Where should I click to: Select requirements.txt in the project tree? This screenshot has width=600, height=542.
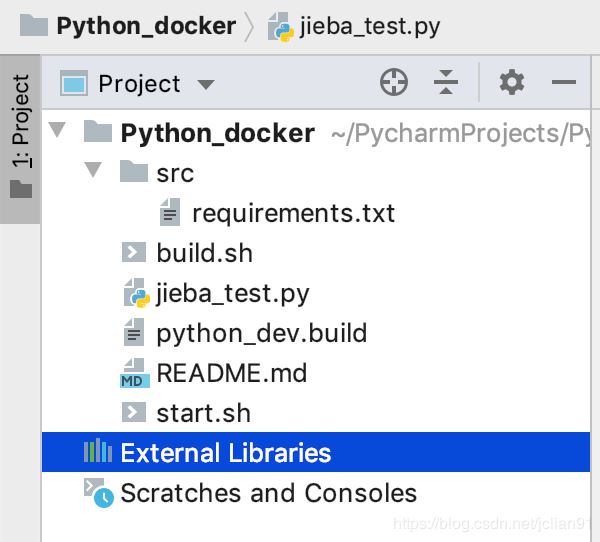[x=293, y=213]
